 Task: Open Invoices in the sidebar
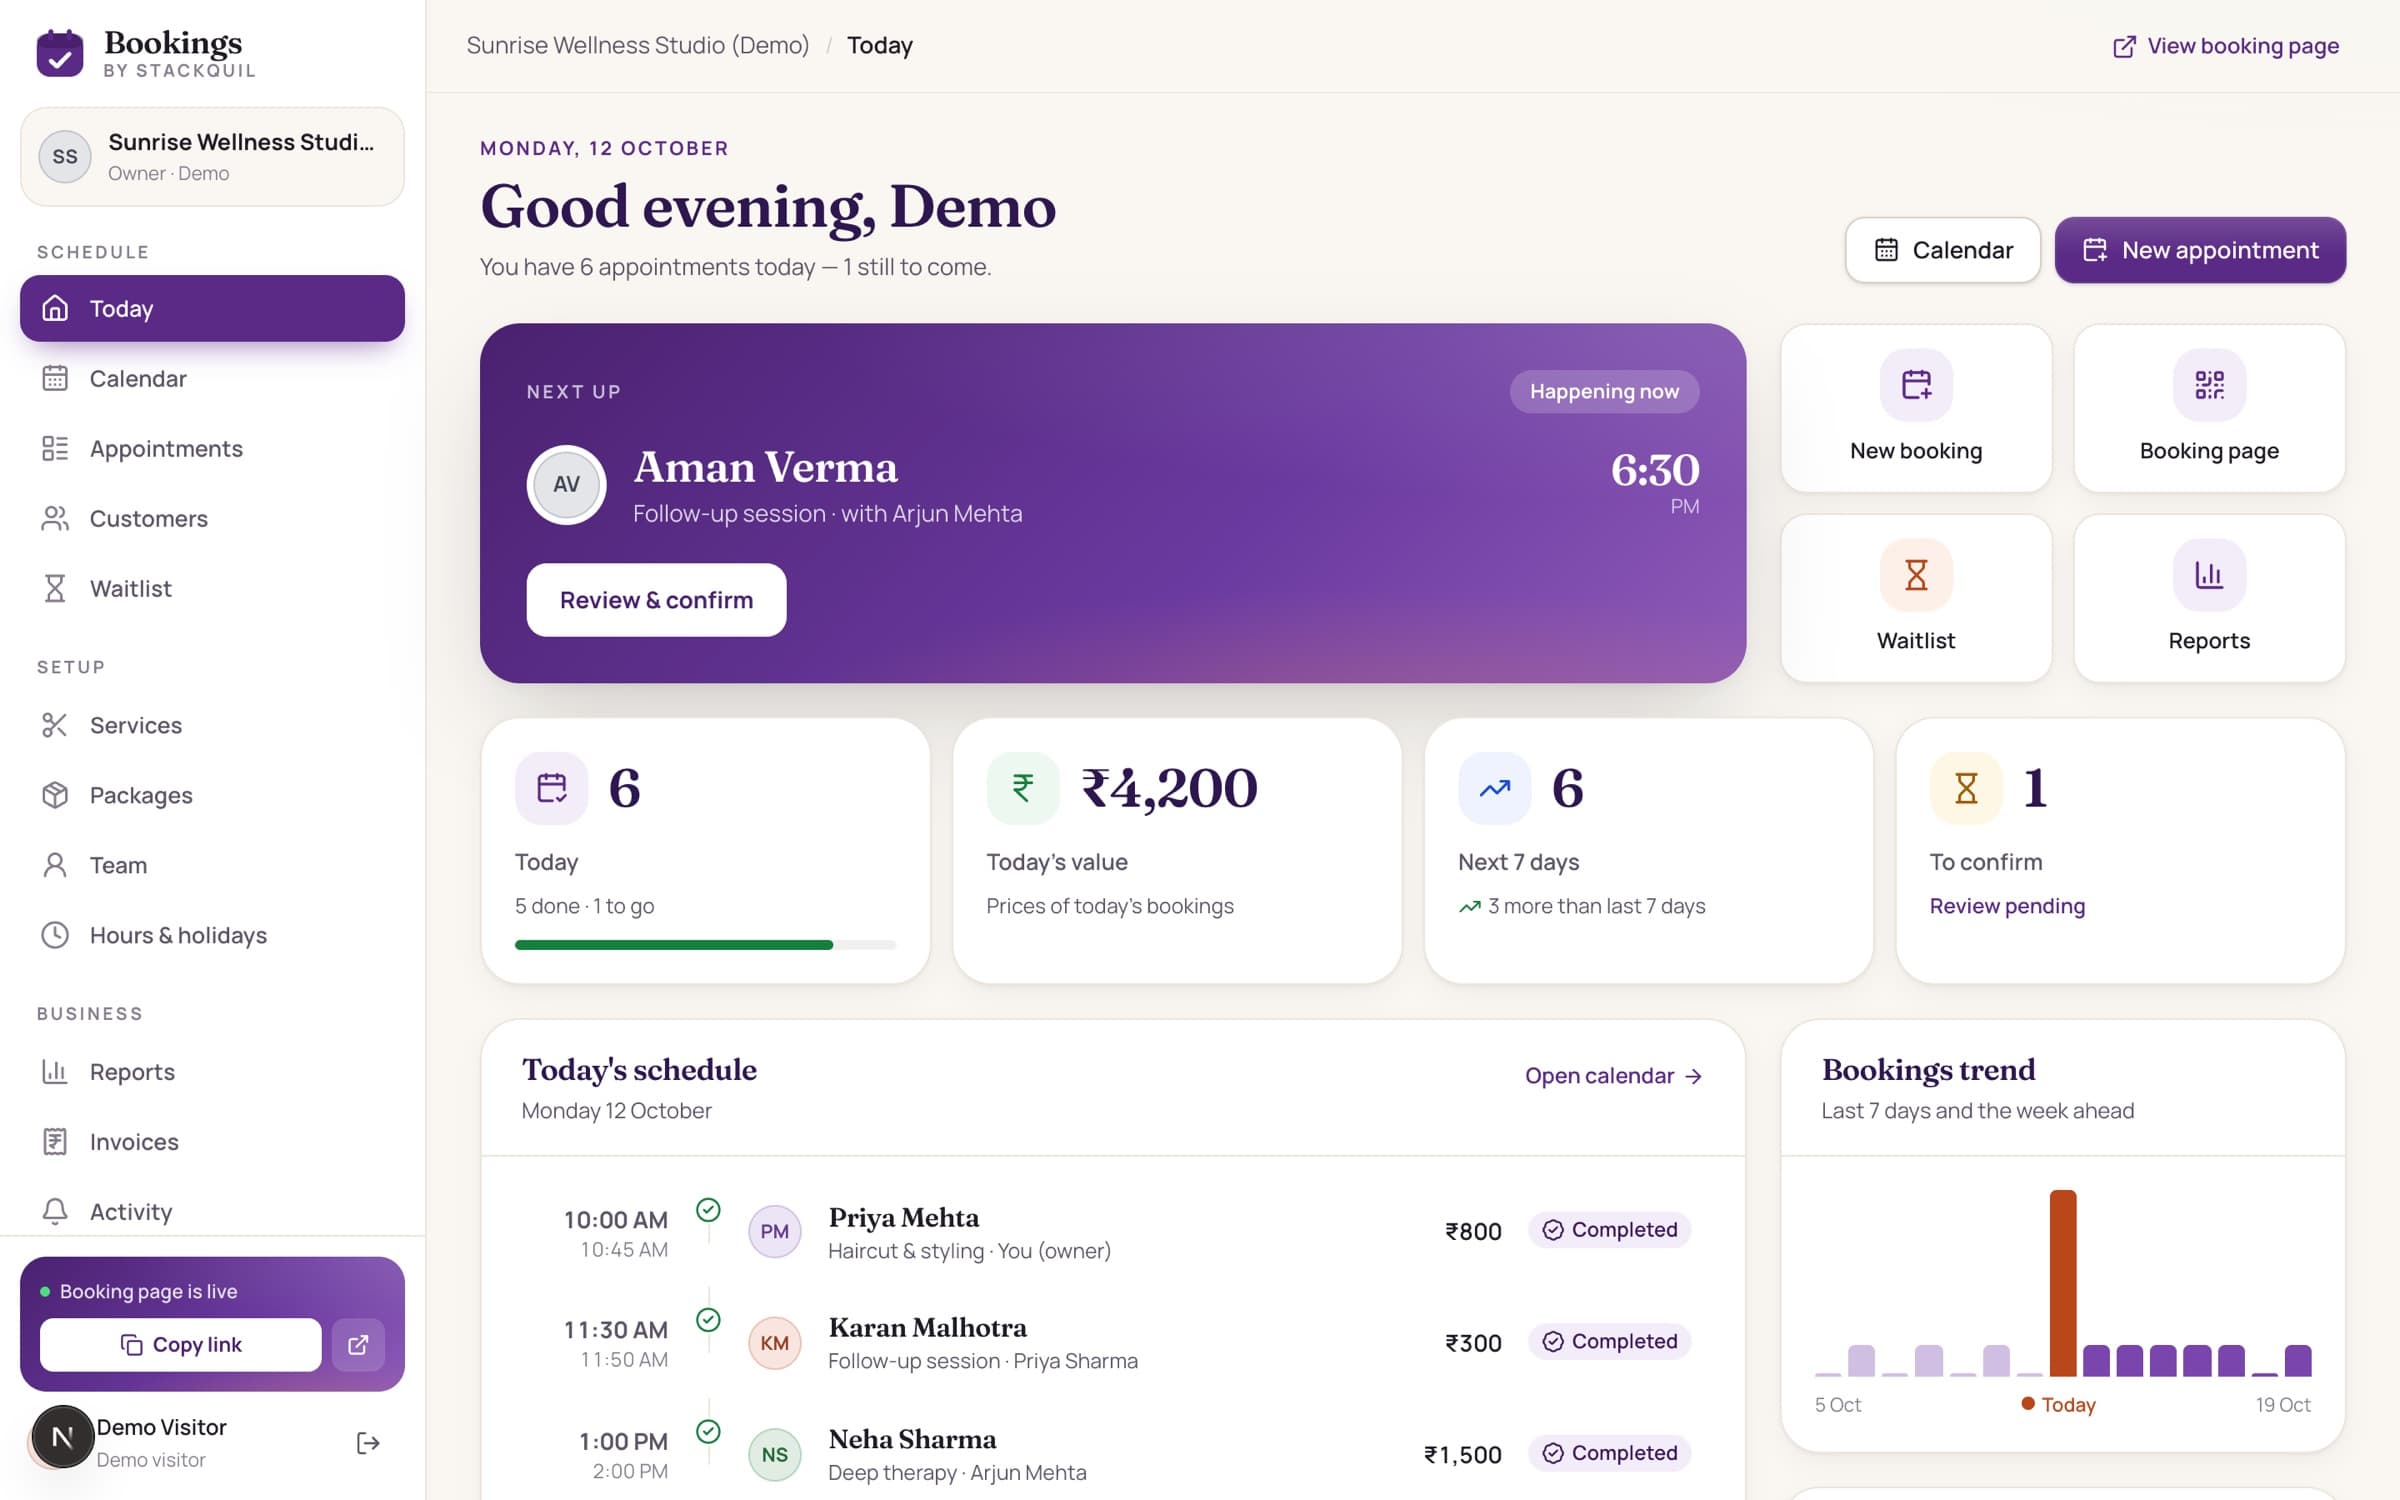(x=212, y=1142)
